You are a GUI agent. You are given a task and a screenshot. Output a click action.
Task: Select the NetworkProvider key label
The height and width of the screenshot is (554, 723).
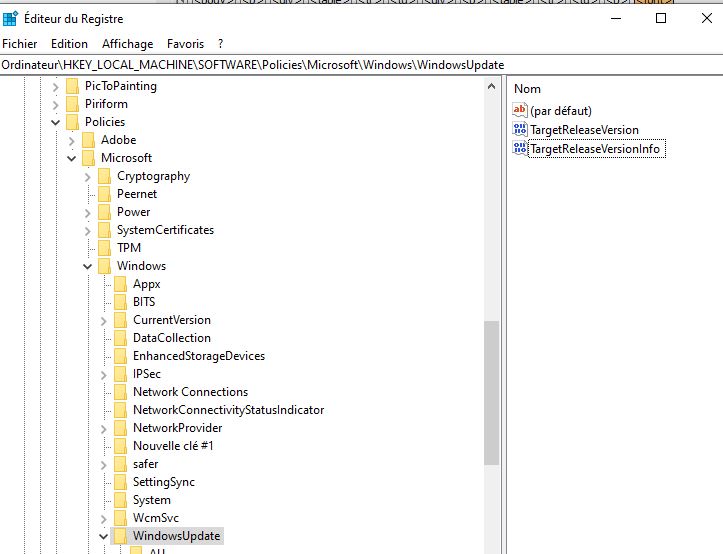[178, 428]
